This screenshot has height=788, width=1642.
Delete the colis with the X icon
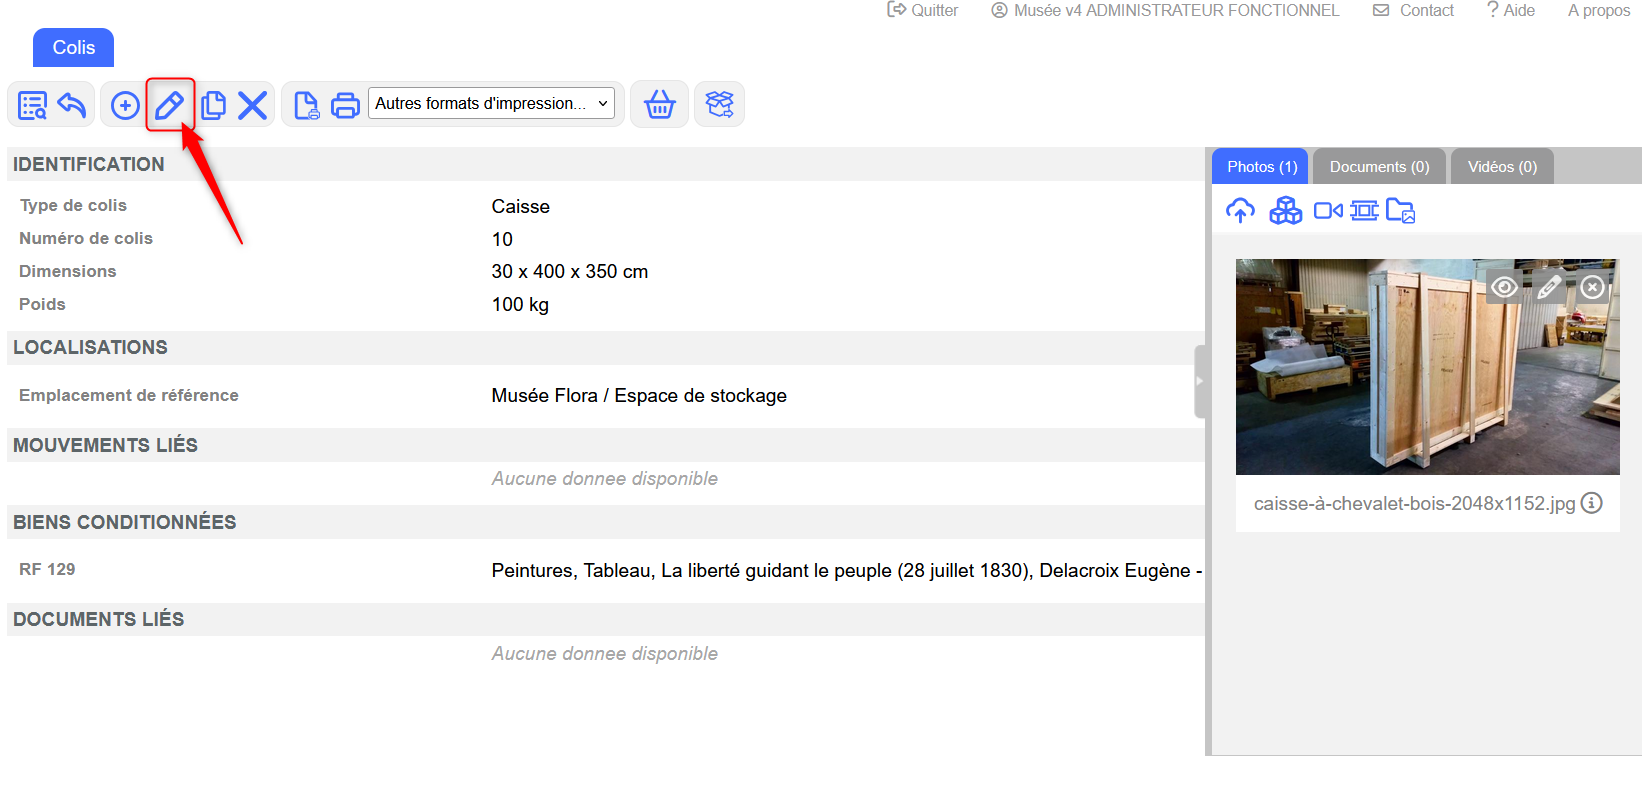tap(253, 105)
